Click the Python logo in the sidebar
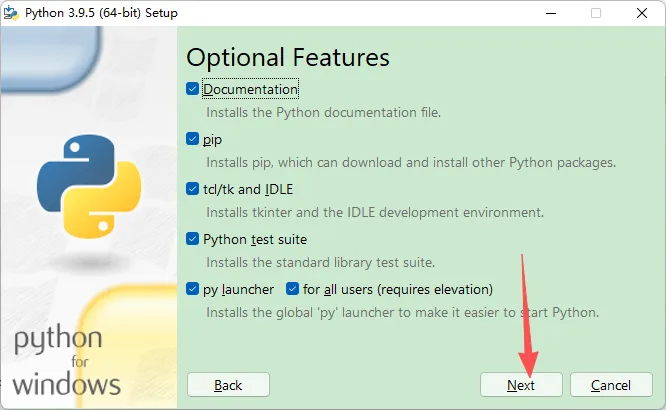 click(x=89, y=186)
